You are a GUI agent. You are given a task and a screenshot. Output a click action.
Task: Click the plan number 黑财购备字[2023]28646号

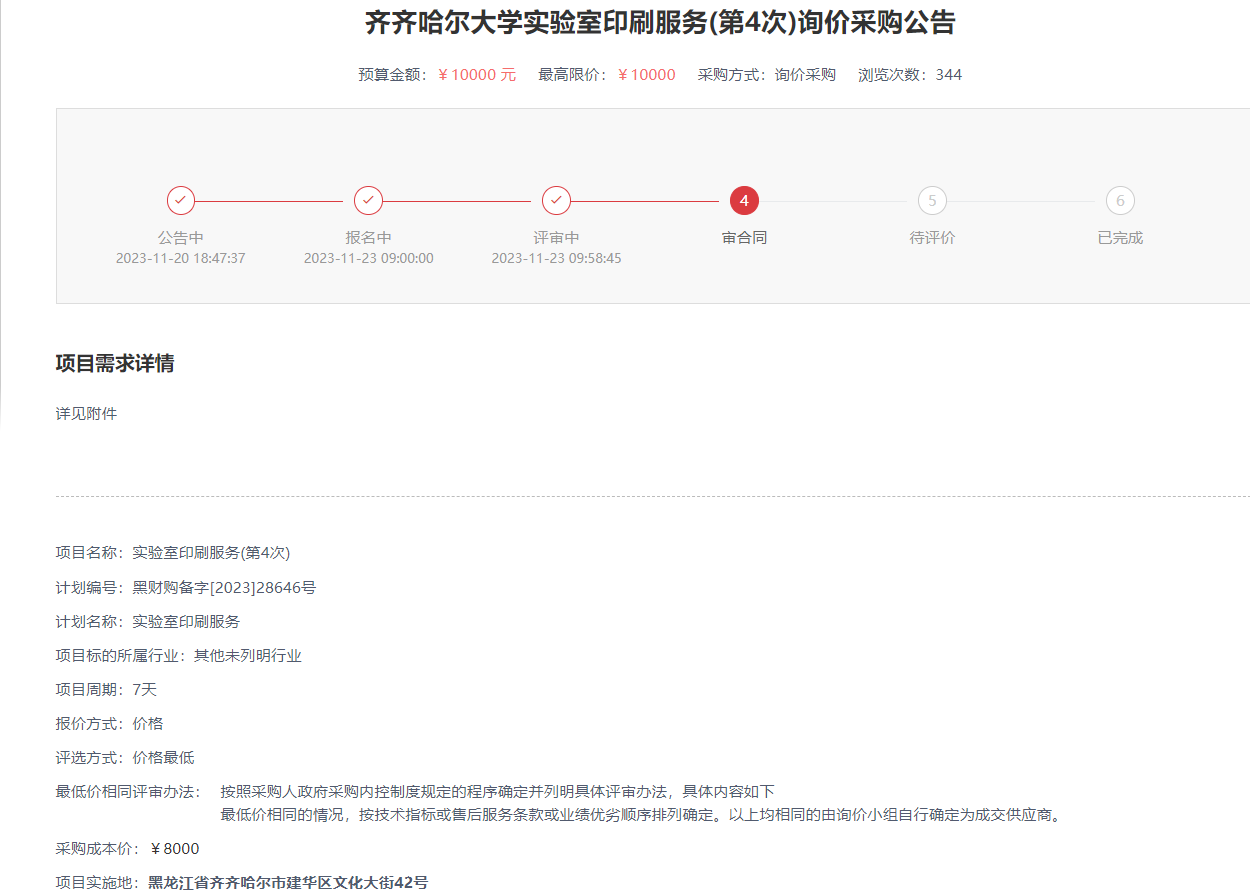point(224,587)
